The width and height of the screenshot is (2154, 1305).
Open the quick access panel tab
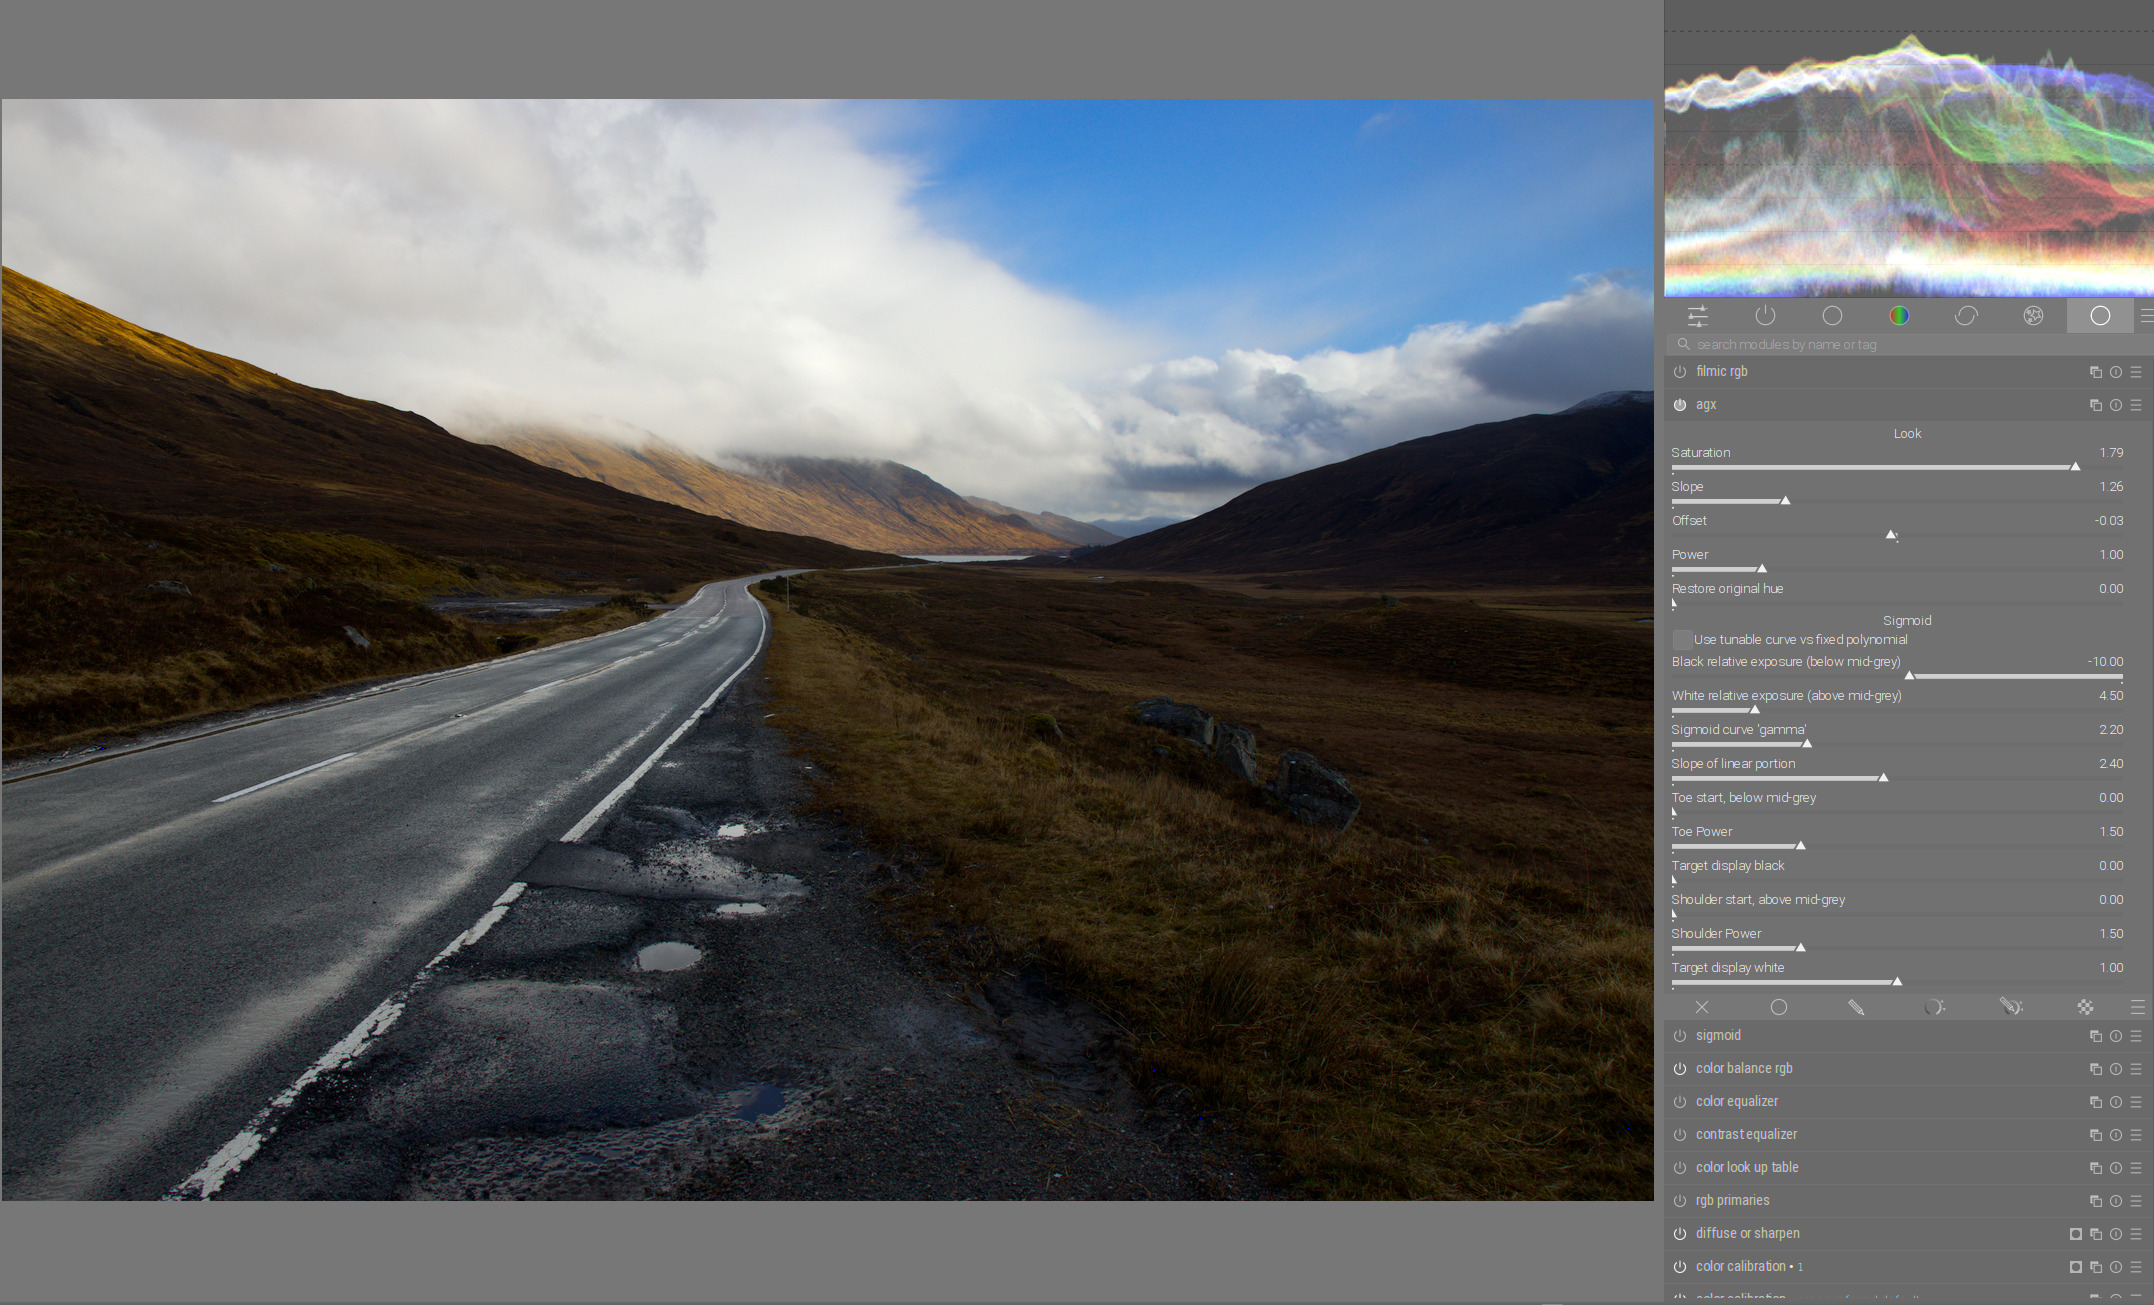pos(1697,316)
